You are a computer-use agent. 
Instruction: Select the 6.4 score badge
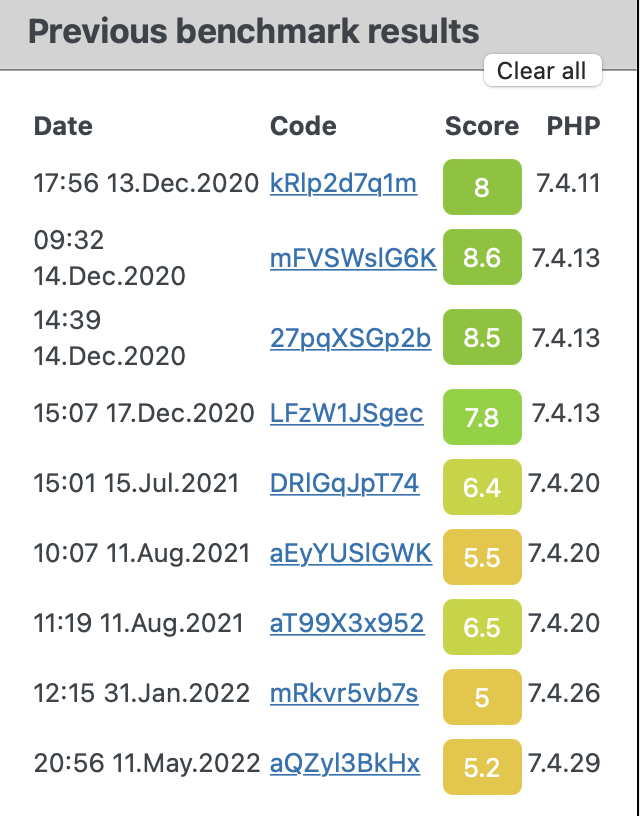(482, 487)
